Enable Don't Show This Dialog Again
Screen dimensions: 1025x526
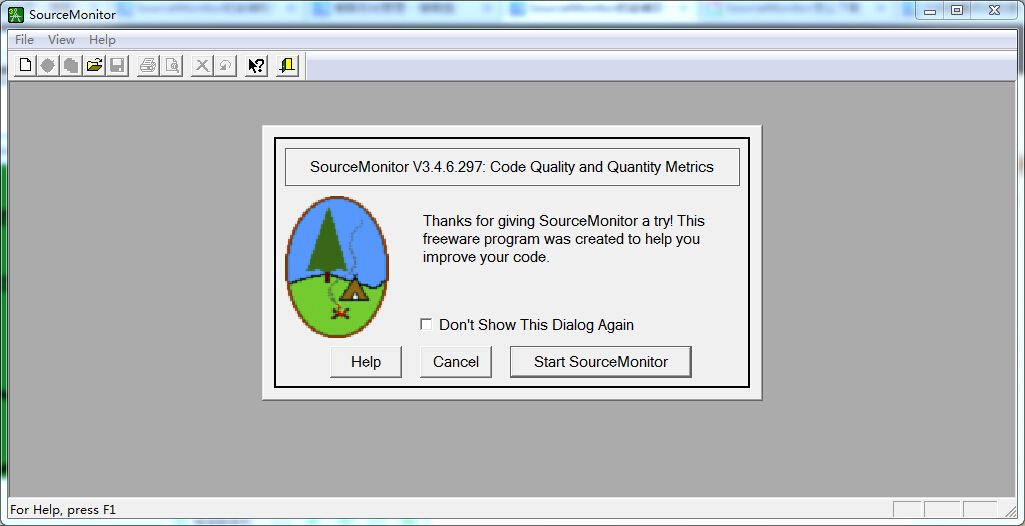(426, 324)
